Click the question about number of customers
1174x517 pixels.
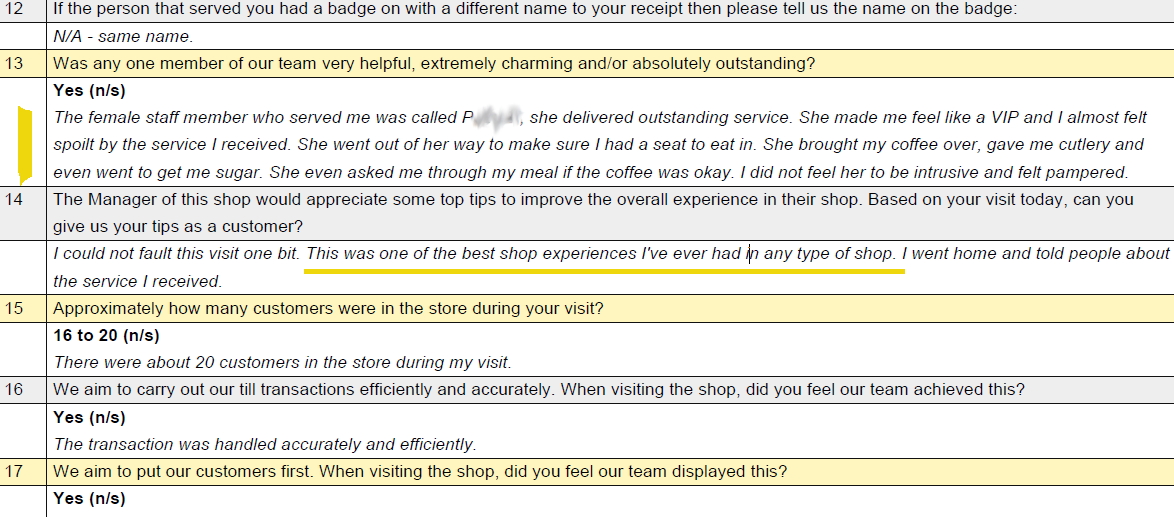[x=327, y=308]
